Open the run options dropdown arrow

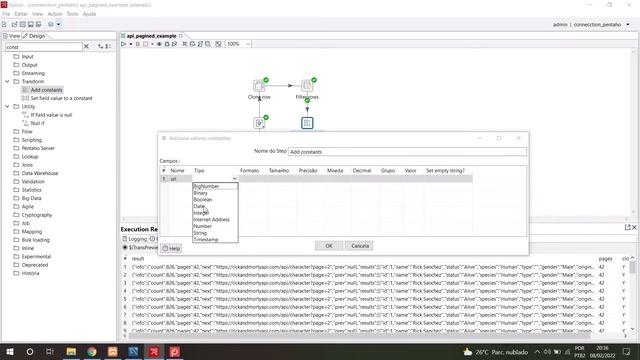[x=131, y=44]
